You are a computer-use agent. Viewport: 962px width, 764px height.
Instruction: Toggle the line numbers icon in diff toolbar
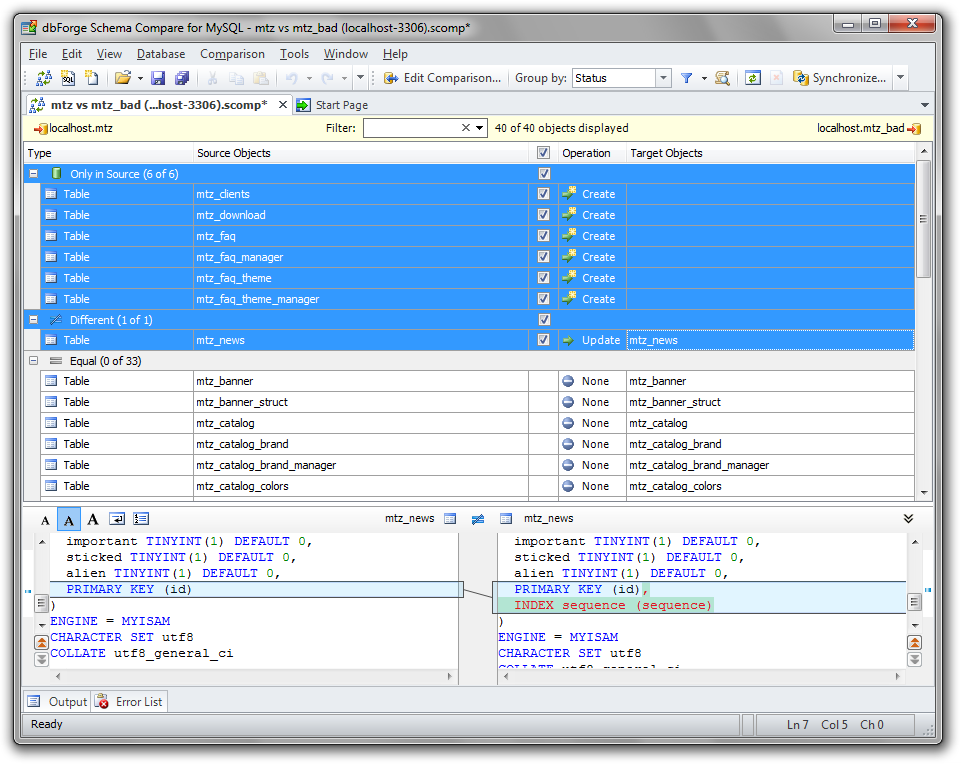click(141, 519)
